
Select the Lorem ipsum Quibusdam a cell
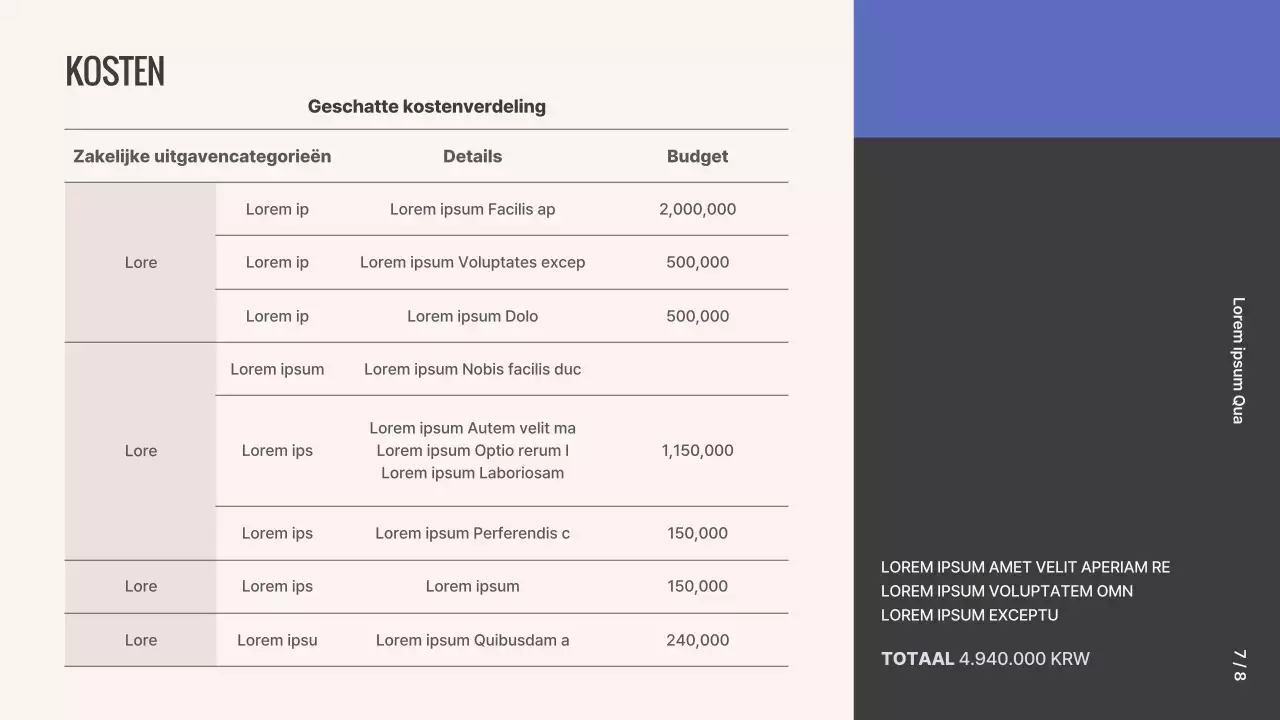pos(472,640)
